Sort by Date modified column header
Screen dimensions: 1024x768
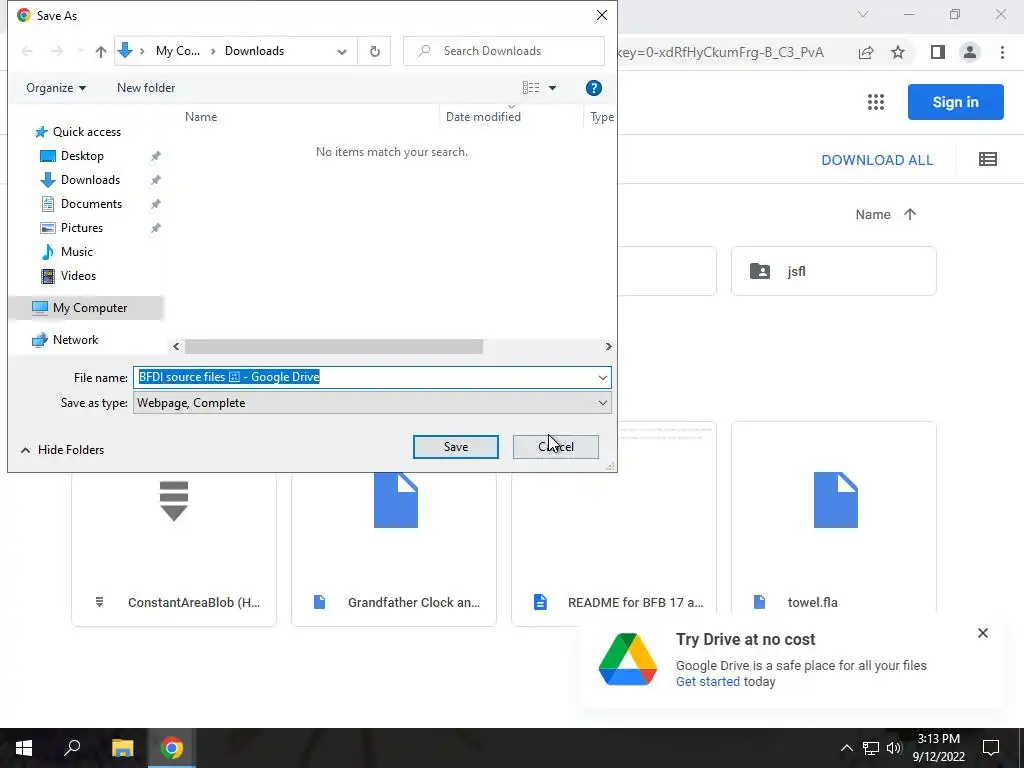point(483,117)
